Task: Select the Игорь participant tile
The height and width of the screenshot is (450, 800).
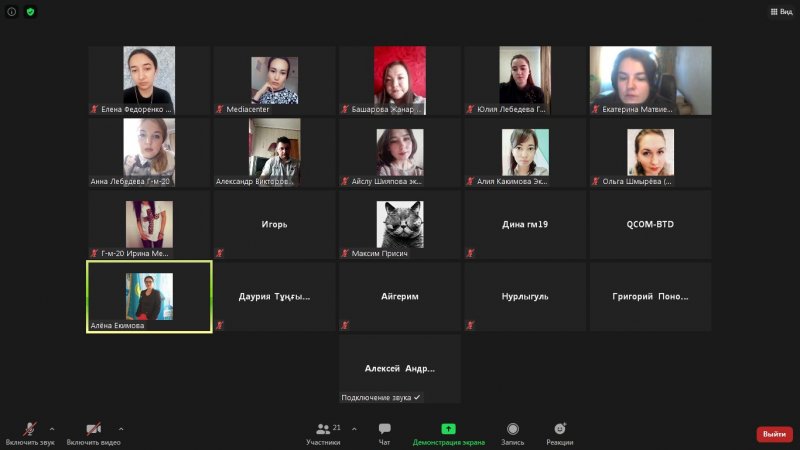Action: pyautogui.click(x=274, y=225)
